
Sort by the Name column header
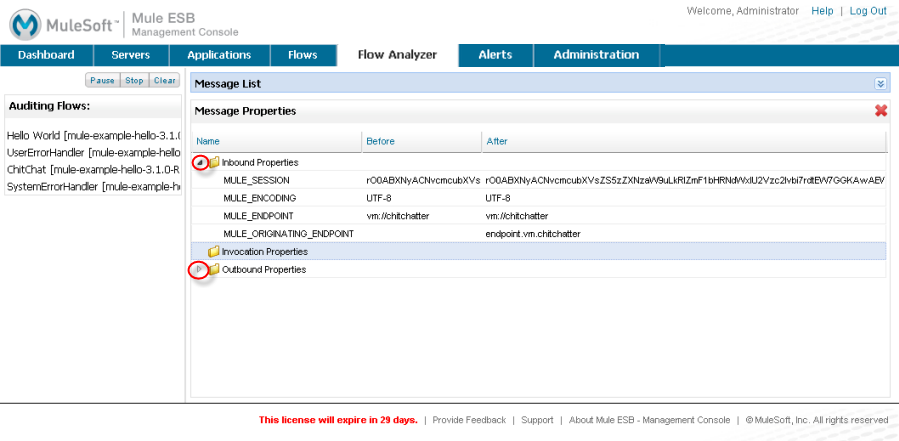[276, 141]
